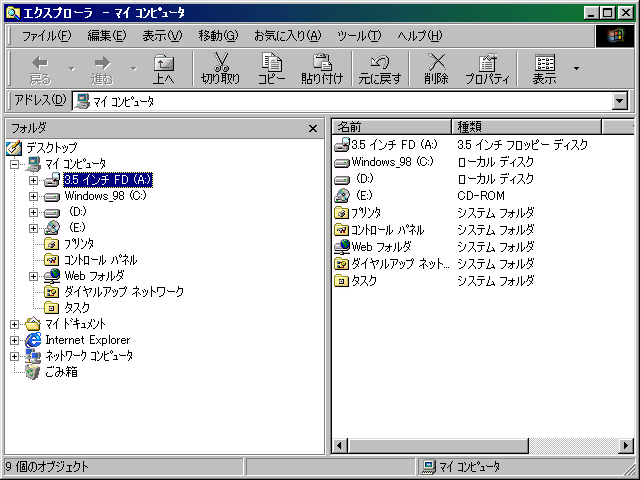The width and height of the screenshot is (640, 480).
Task: Open プロパティ (Properties) from toolbar
Action: (x=487, y=68)
